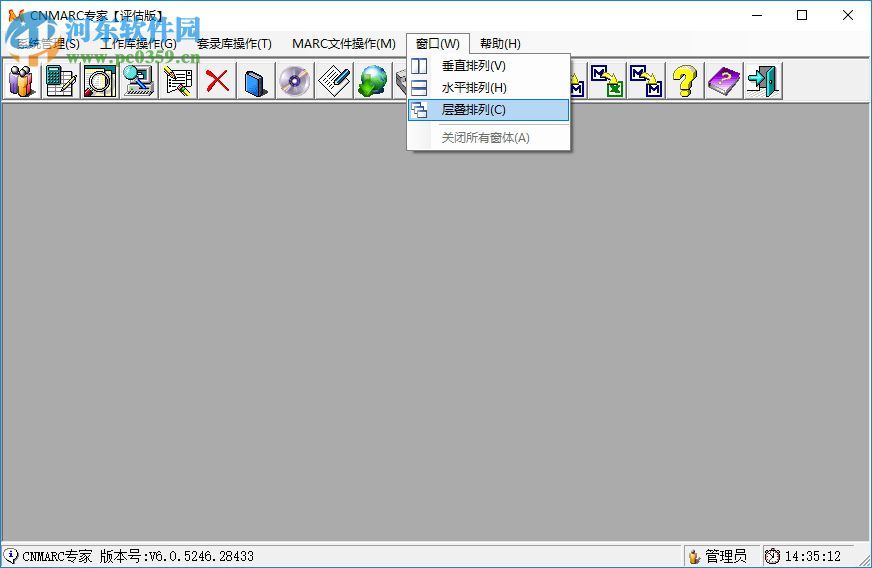Image resolution: width=872 pixels, height=568 pixels.
Task: Maximize the CNMARC专家 window
Action: click(802, 15)
